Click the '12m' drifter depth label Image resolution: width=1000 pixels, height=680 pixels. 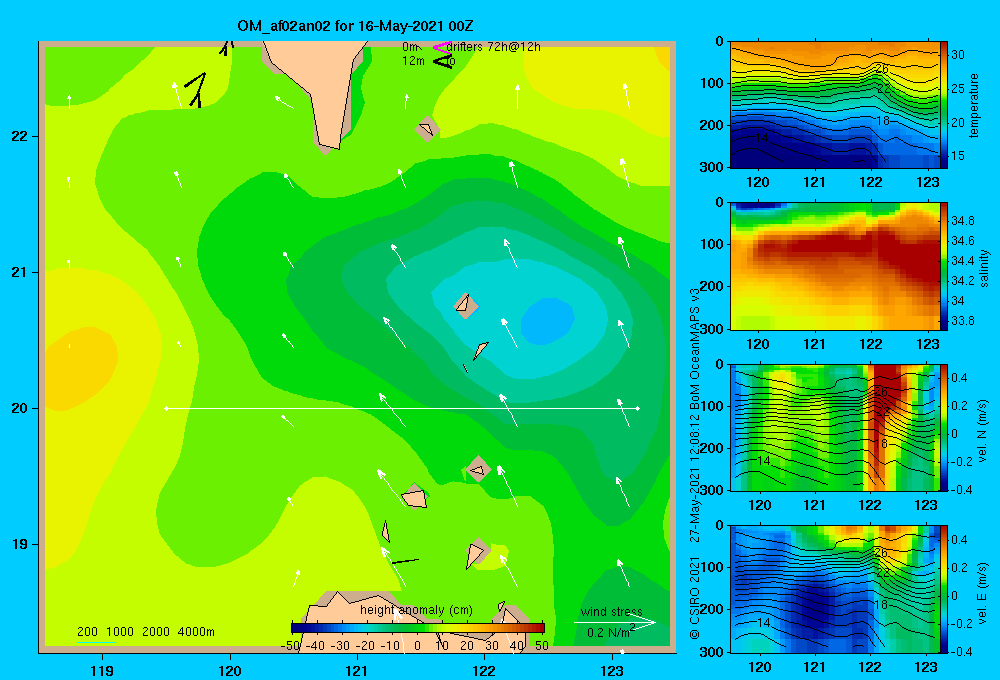pyautogui.click(x=413, y=61)
